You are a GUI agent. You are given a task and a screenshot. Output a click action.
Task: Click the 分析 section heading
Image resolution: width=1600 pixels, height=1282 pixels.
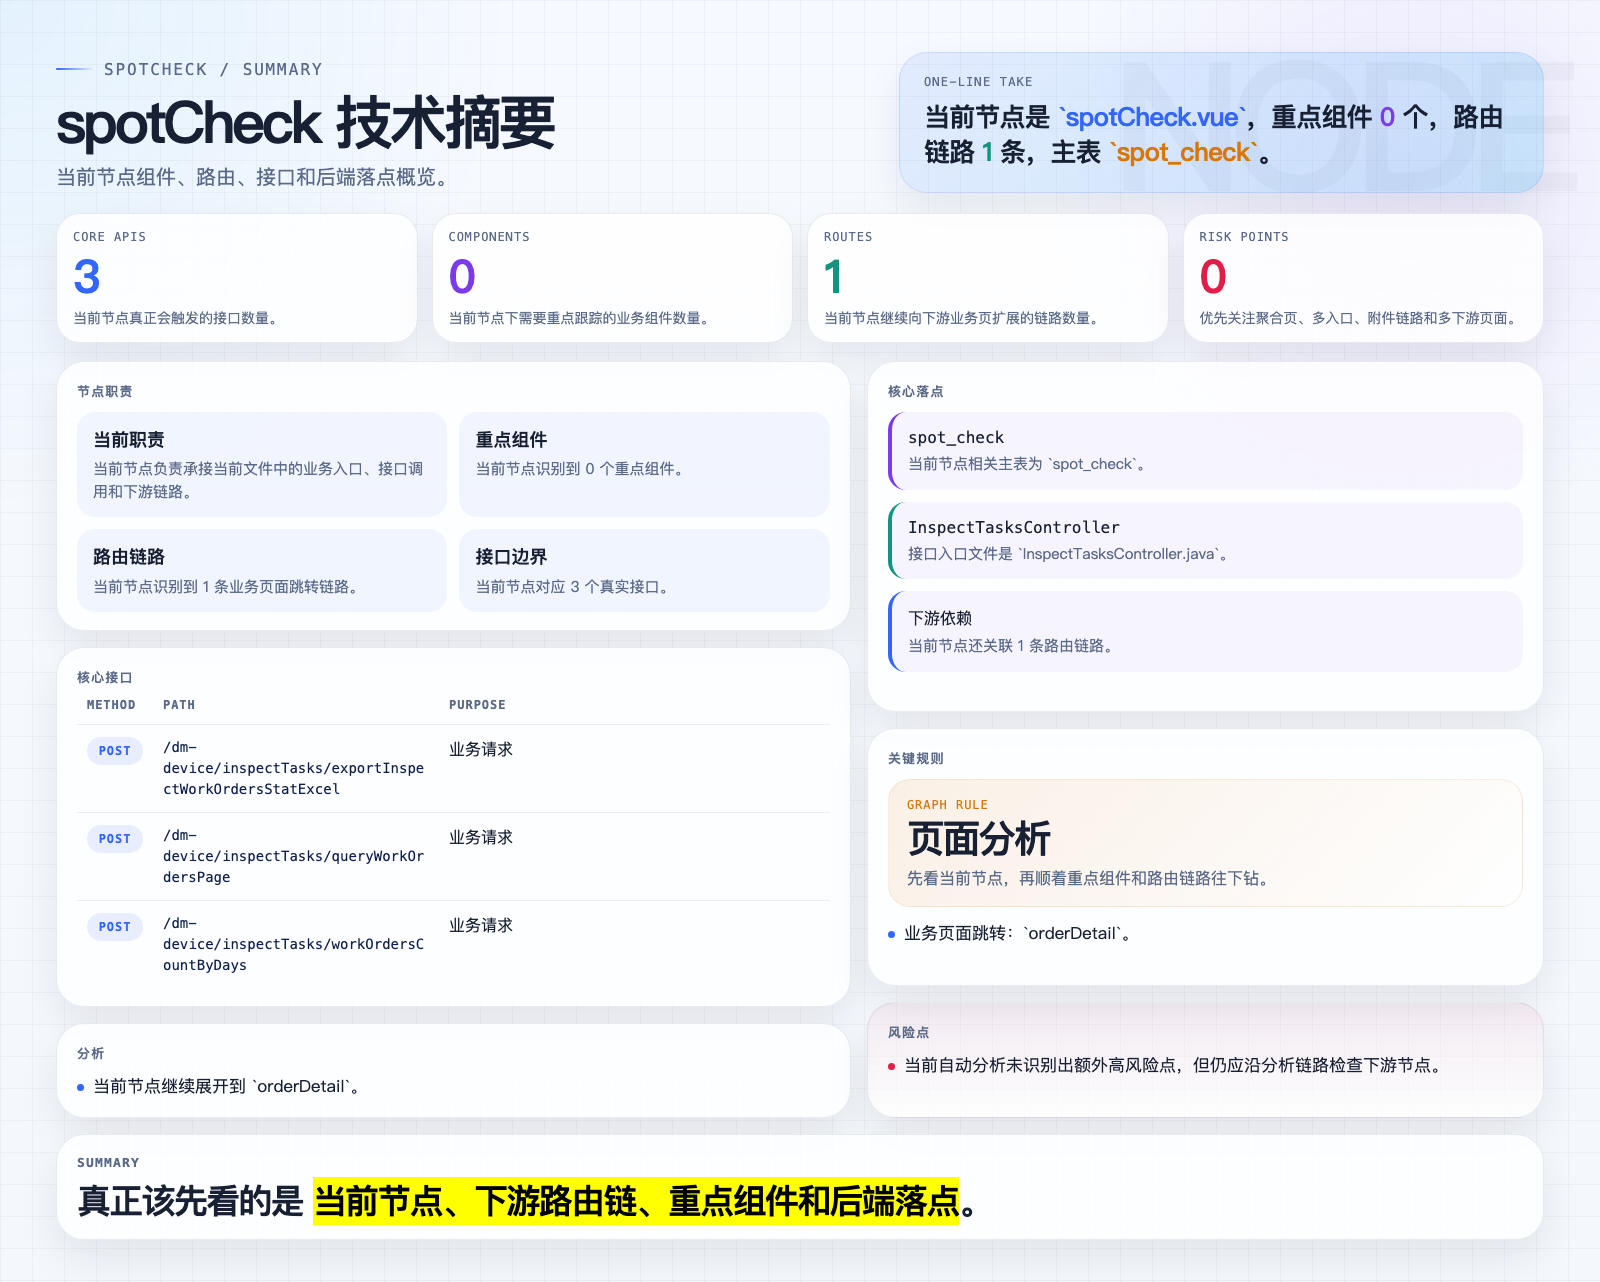(91, 1053)
